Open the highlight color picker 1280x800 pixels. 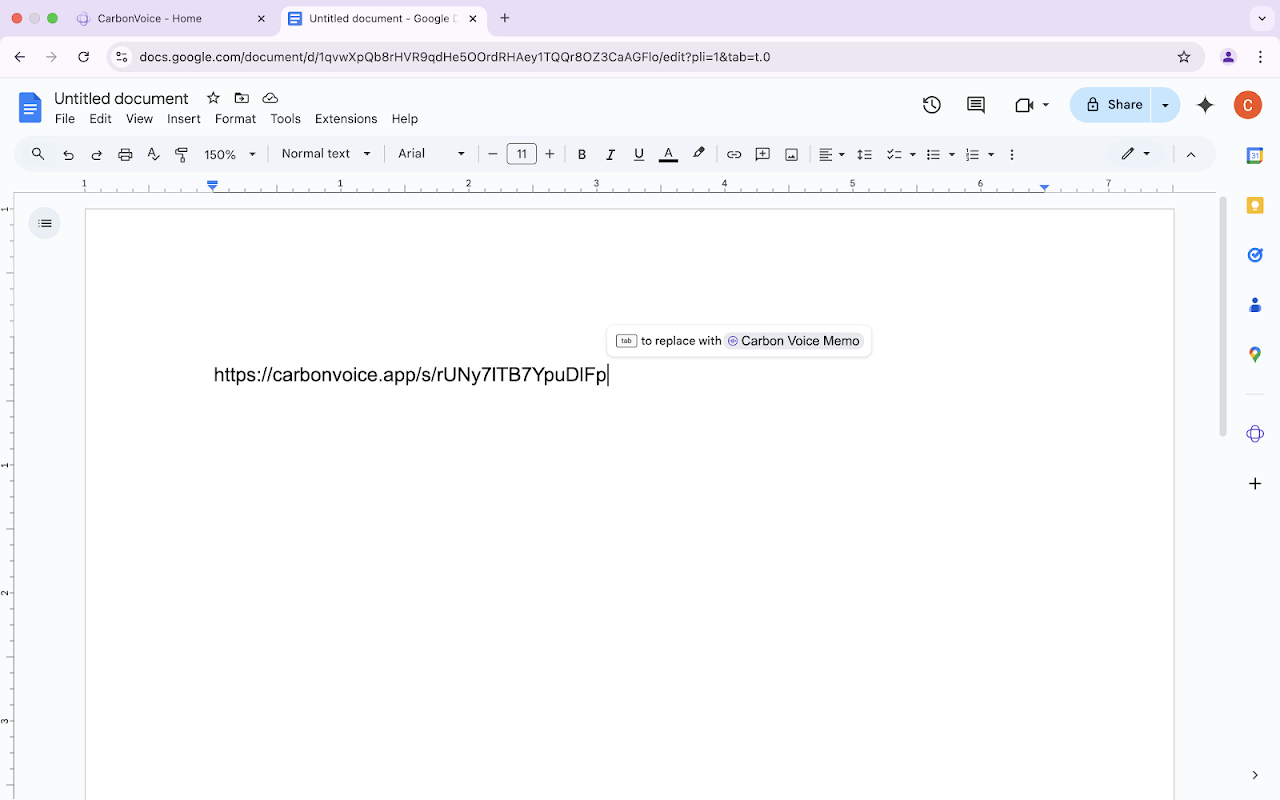click(x=699, y=154)
